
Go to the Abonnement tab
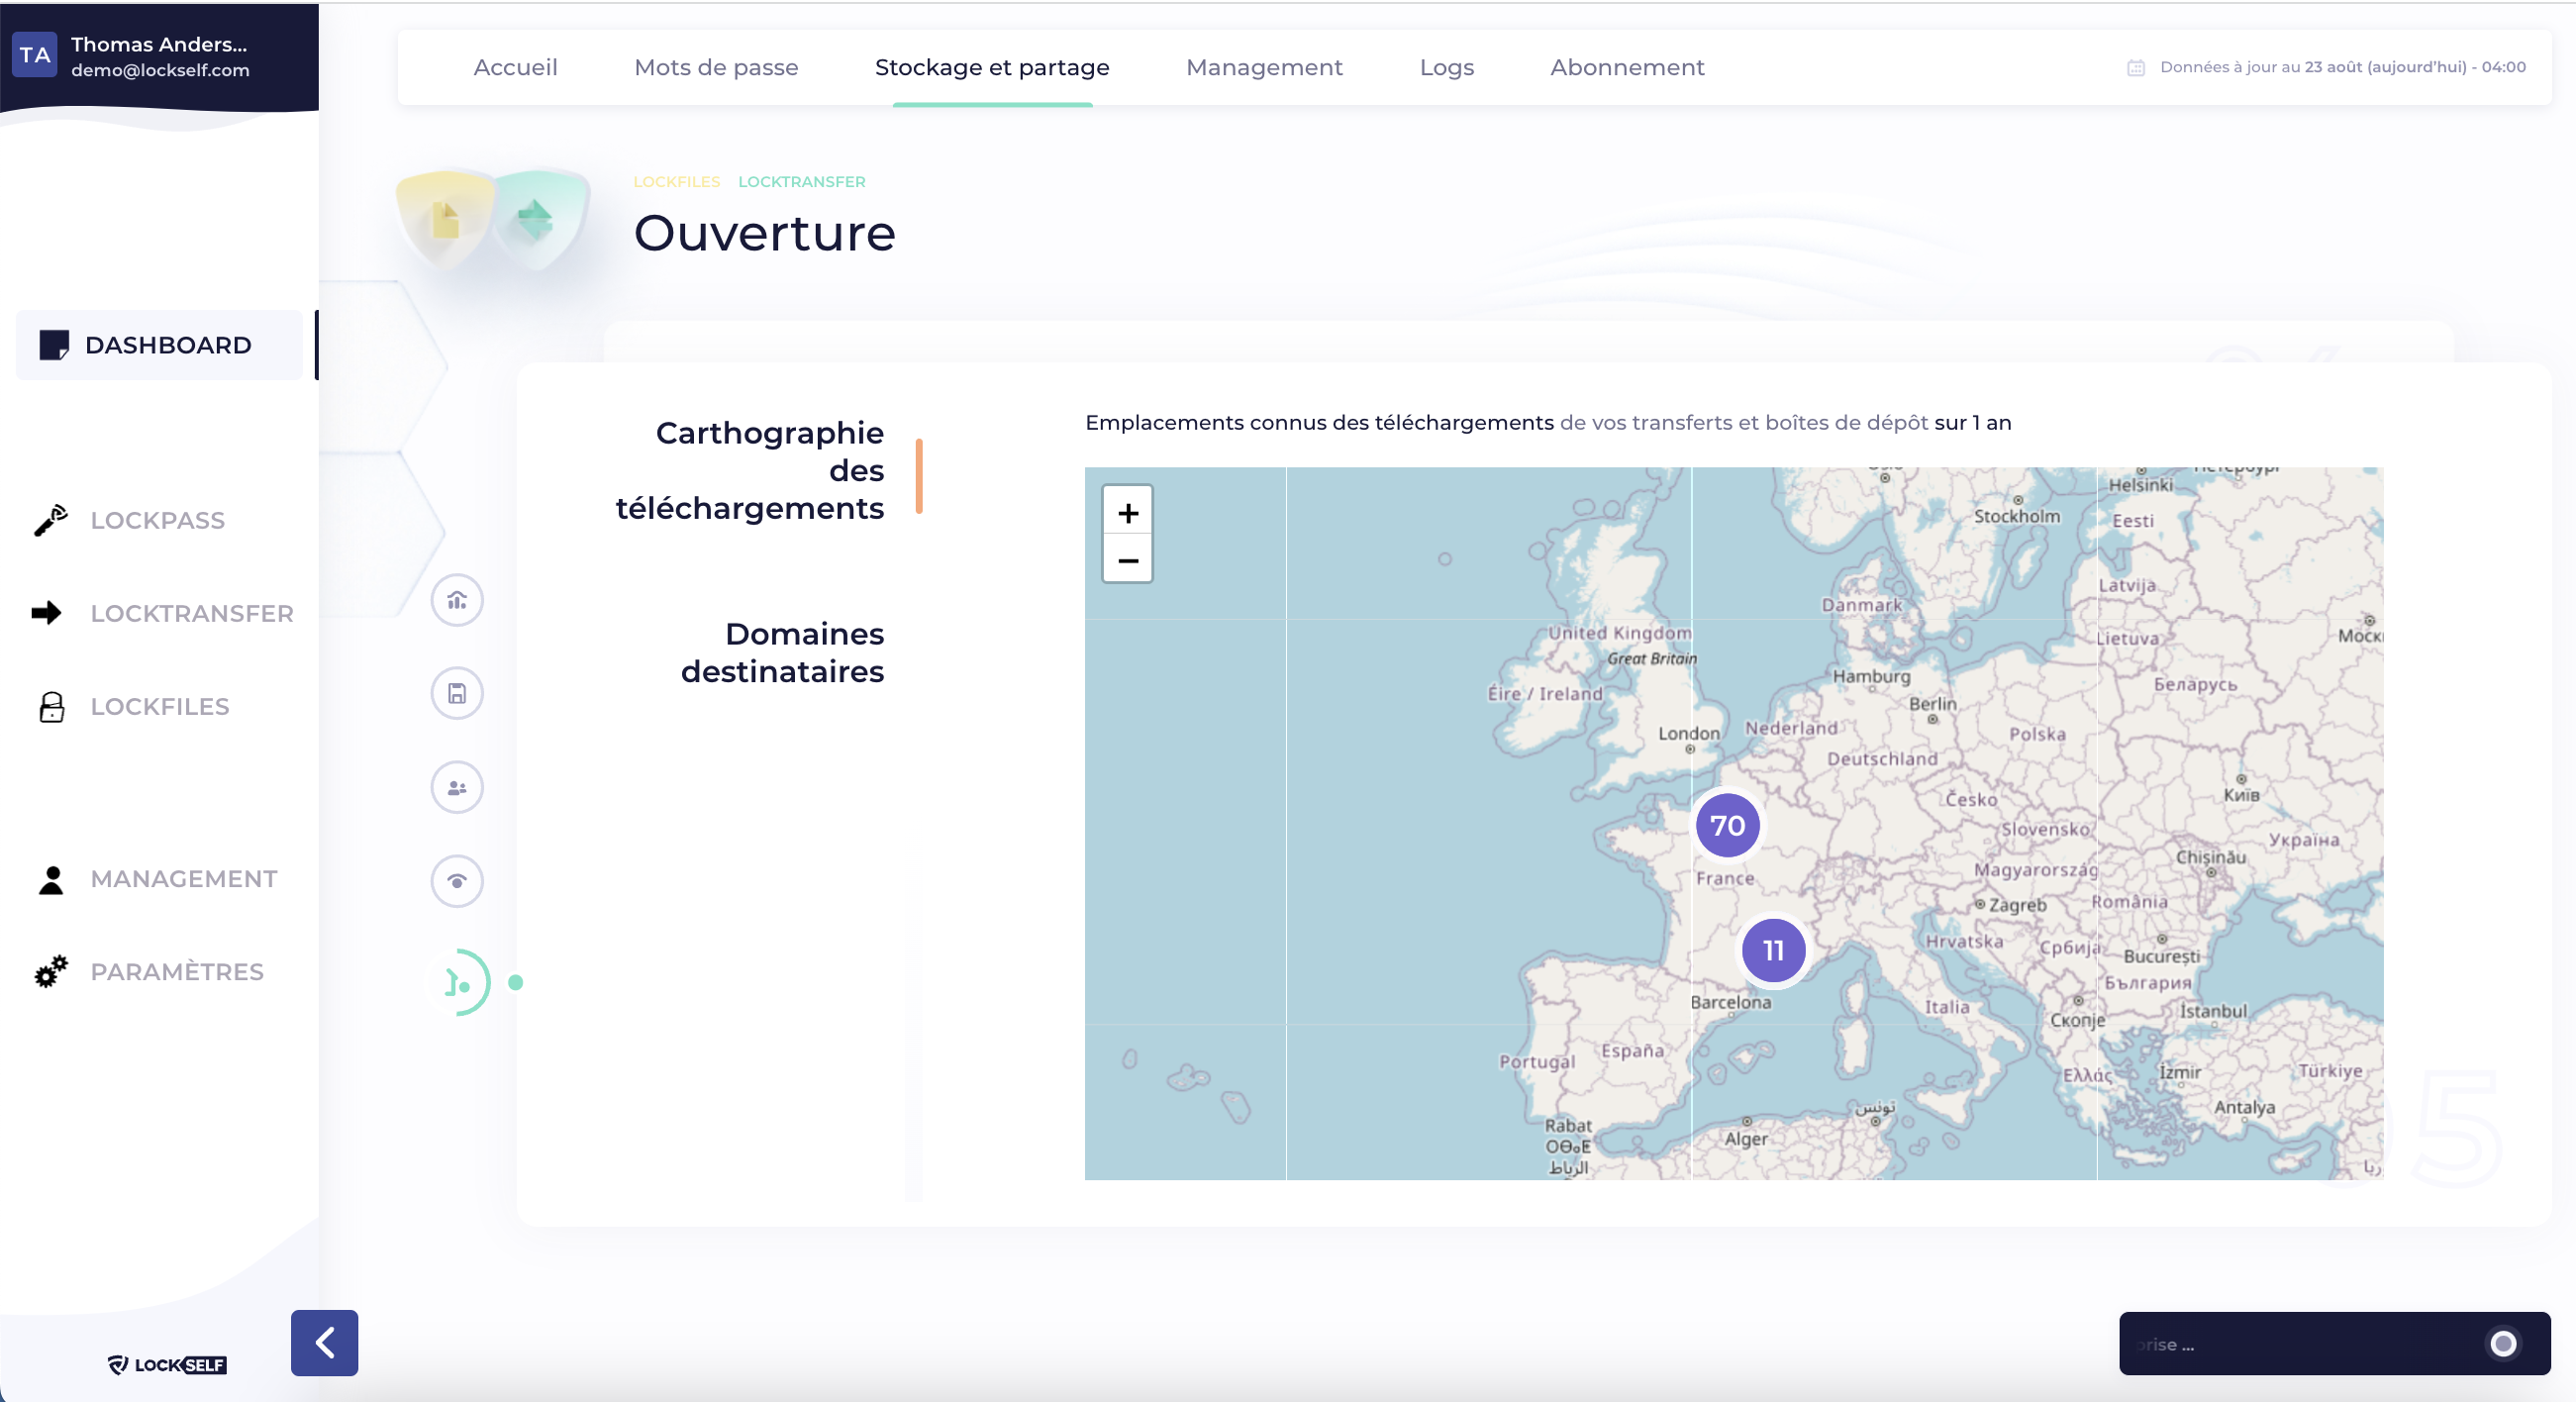tap(1626, 67)
